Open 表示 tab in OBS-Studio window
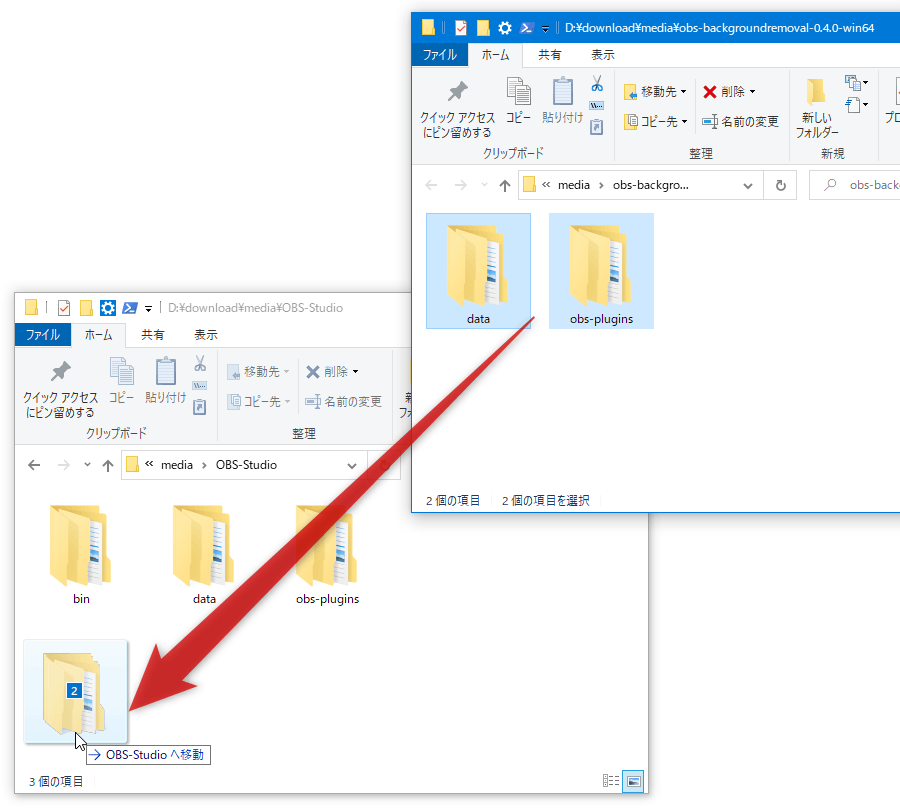 (x=205, y=335)
